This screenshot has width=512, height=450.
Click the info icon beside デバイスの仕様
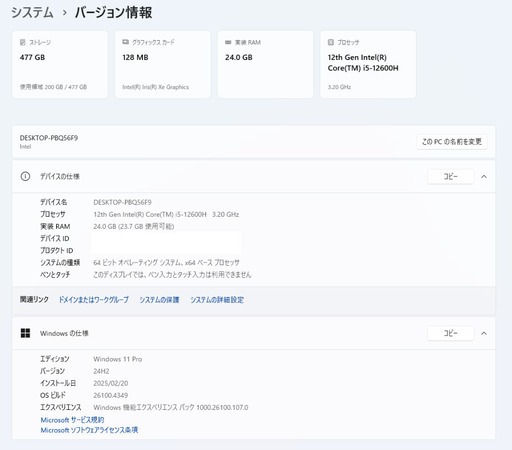tap(25, 176)
